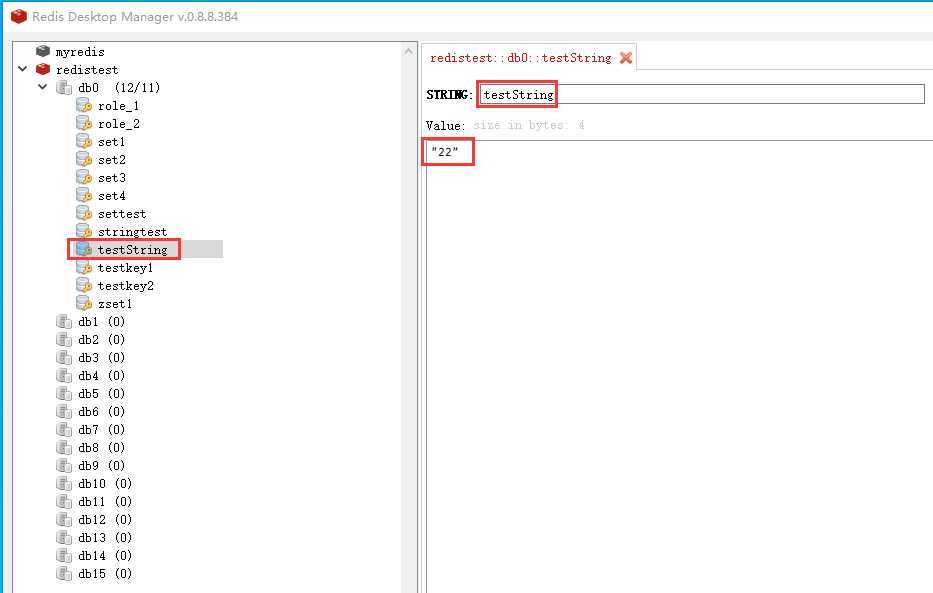Select the settest key
This screenshot has width=933, height=593.
click(121, 214)
